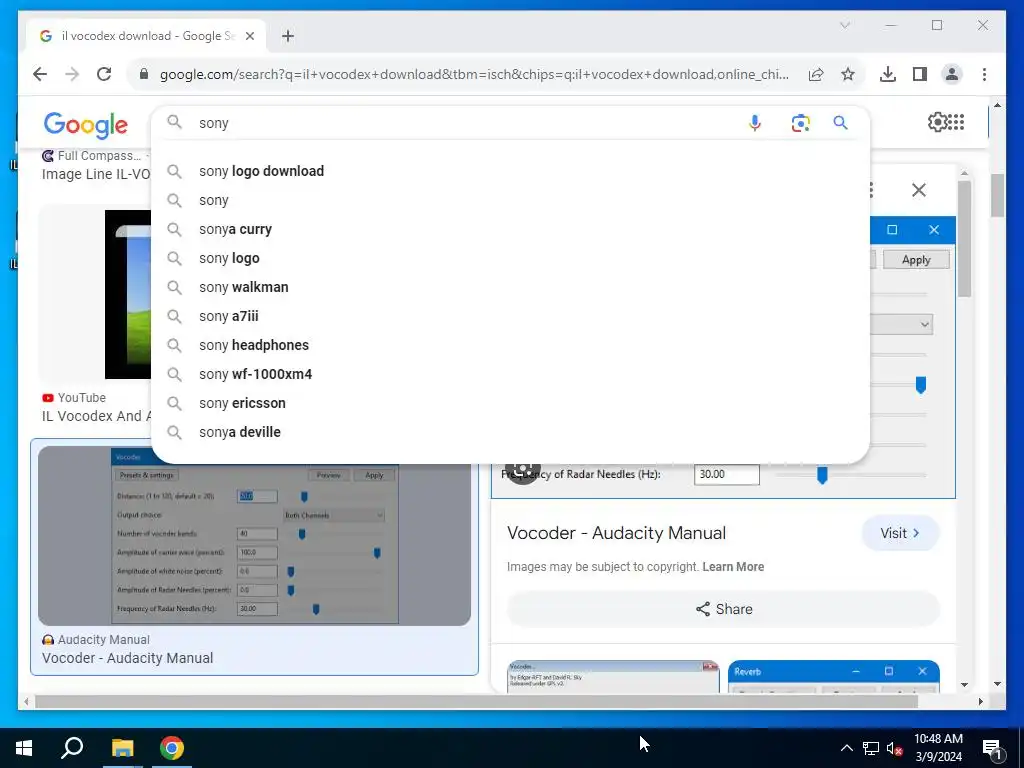Open taskbar search
The height and width of the screenshot is (768, 1024).
coord(72,748)
